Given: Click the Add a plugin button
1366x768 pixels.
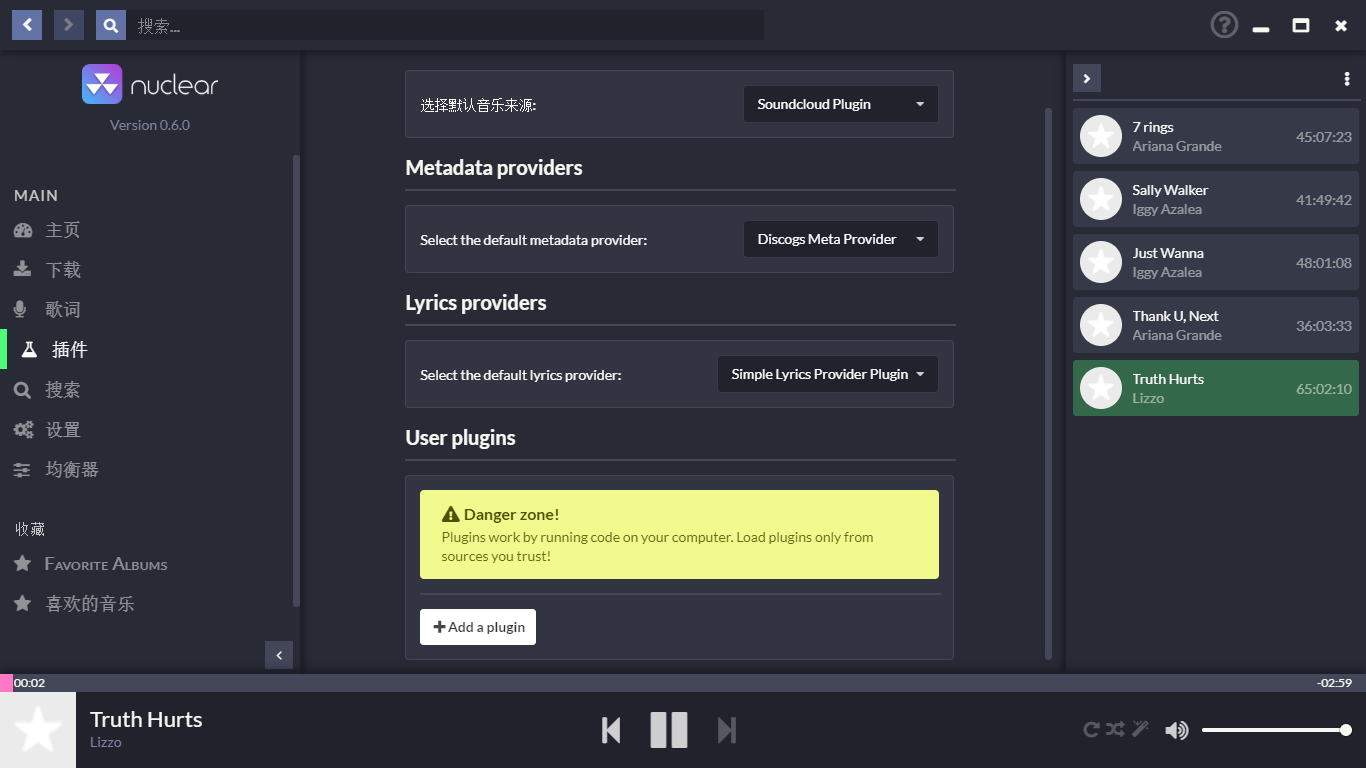Looking at the screenshot, I should (478, 627).
